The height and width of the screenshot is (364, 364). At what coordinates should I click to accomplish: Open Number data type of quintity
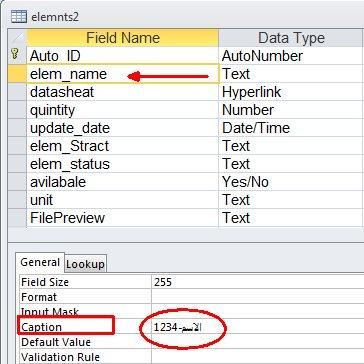[291, 110]
